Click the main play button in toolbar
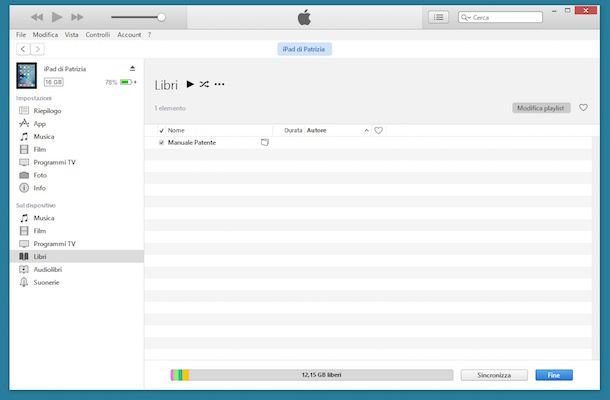610x400 pixels. 57,17
